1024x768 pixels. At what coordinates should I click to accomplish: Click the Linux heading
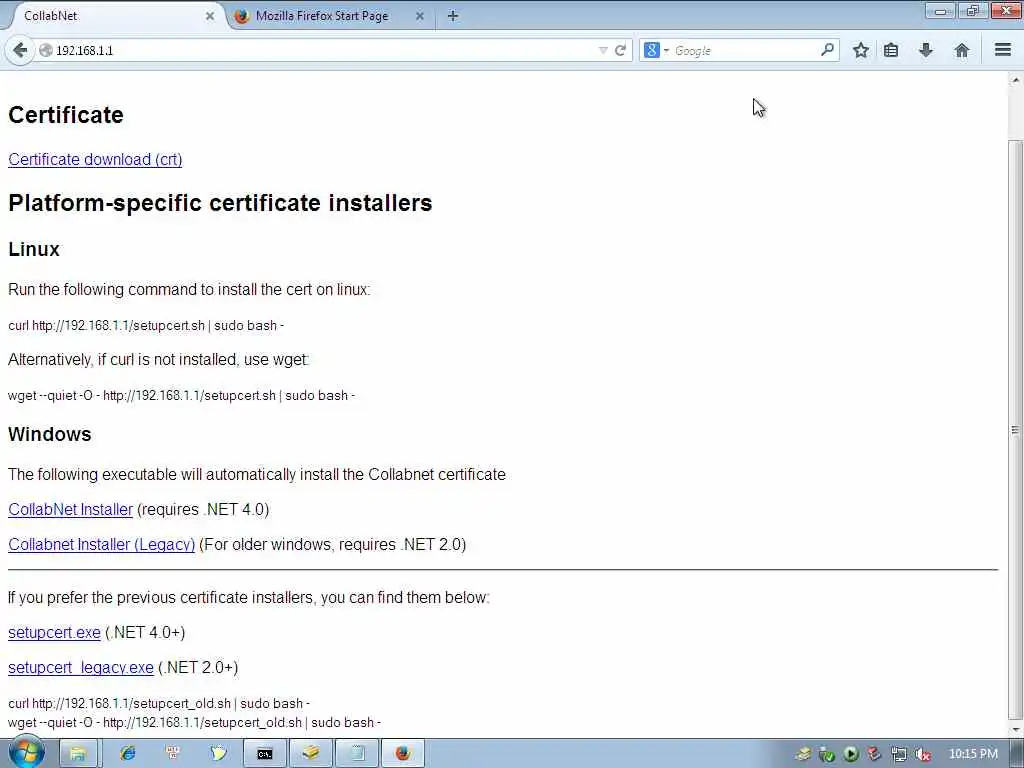[x=34, y=249]
